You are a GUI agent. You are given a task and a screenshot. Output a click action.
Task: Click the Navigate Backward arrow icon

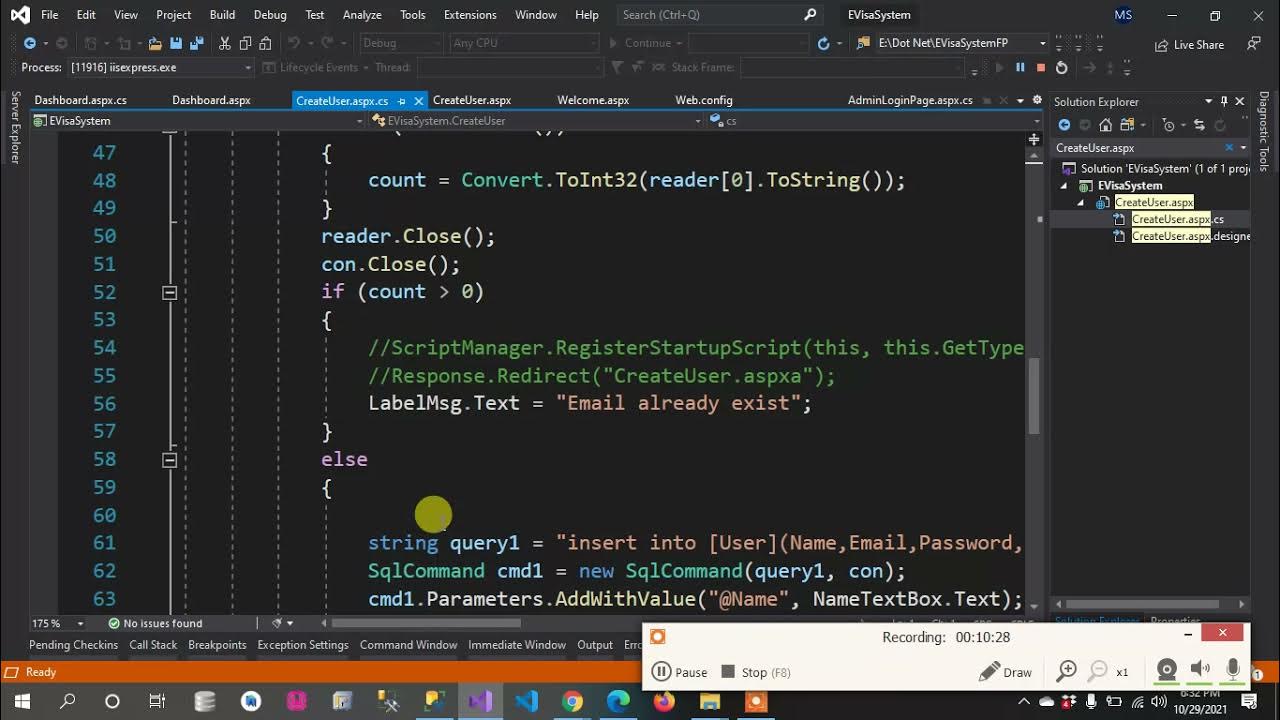point(29,43)
